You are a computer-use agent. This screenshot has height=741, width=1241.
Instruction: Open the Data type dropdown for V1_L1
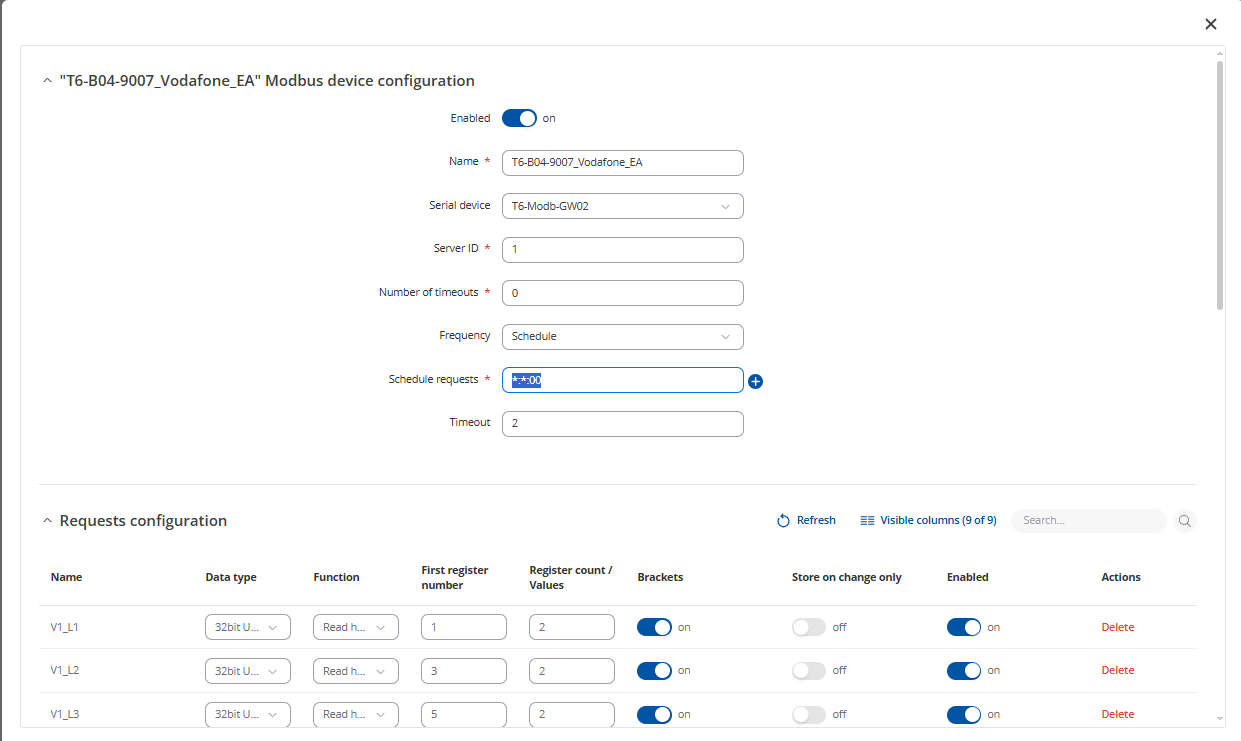[x=247, y=627]
